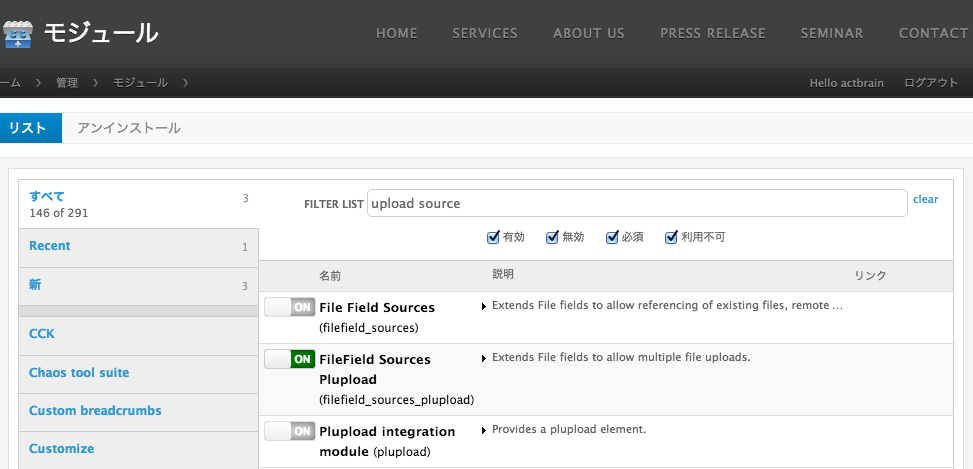Disable FileField Sources Plupload module switch
This screenshot has width=973, height=469.
click(x=290, y=359)
